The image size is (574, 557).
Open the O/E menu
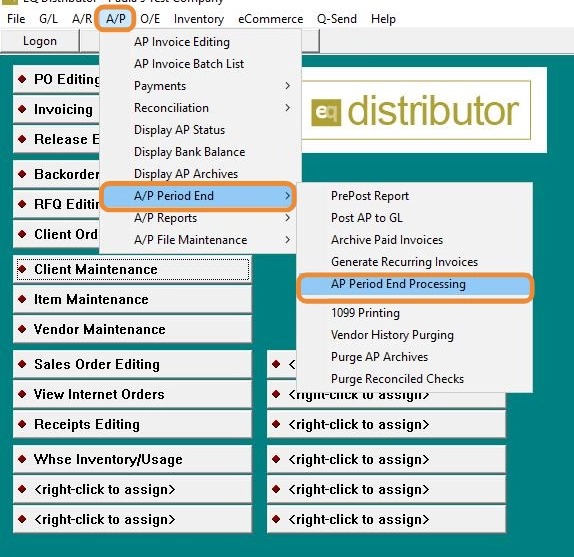(x=150, y=19)
